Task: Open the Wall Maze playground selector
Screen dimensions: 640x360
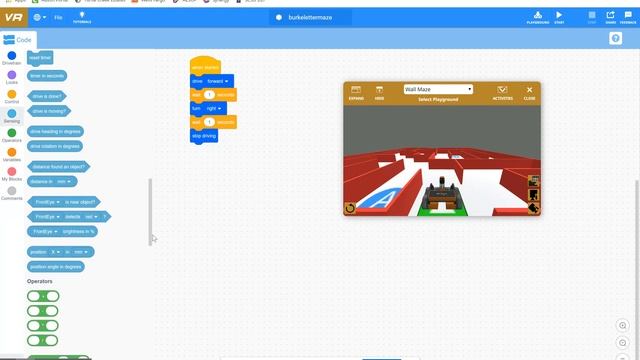Action: tap(438, 89)
